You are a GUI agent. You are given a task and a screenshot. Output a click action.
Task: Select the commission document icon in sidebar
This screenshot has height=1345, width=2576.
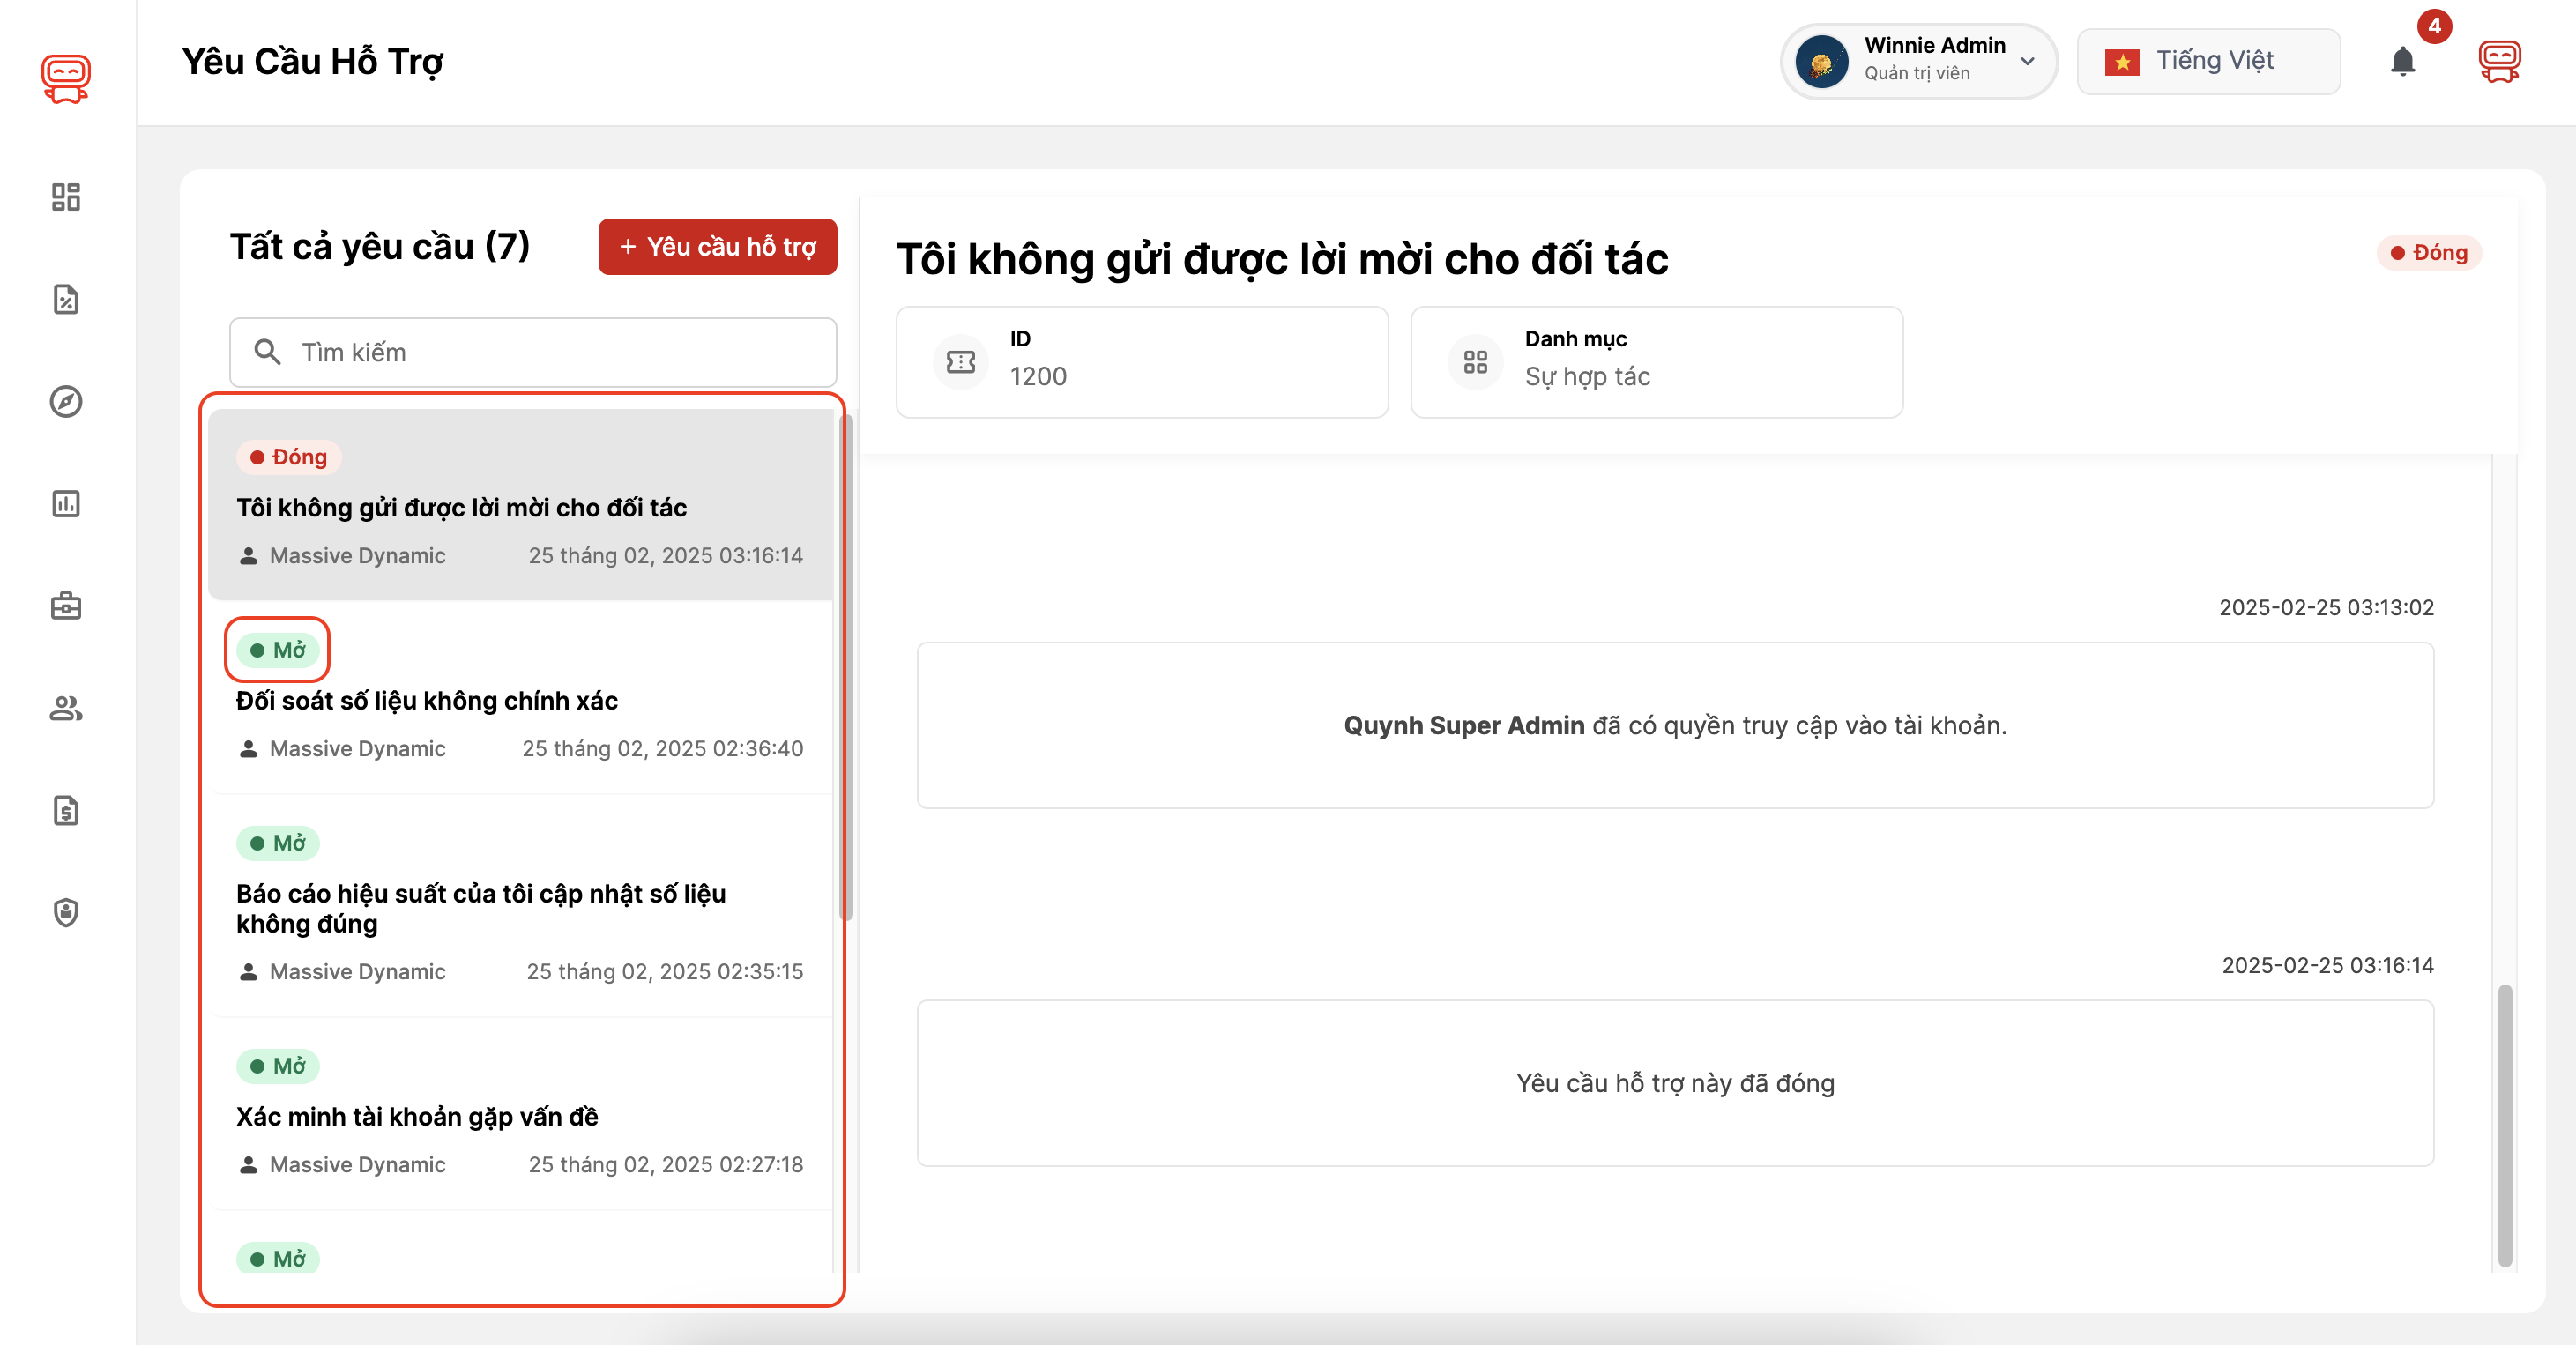point(65,299)
